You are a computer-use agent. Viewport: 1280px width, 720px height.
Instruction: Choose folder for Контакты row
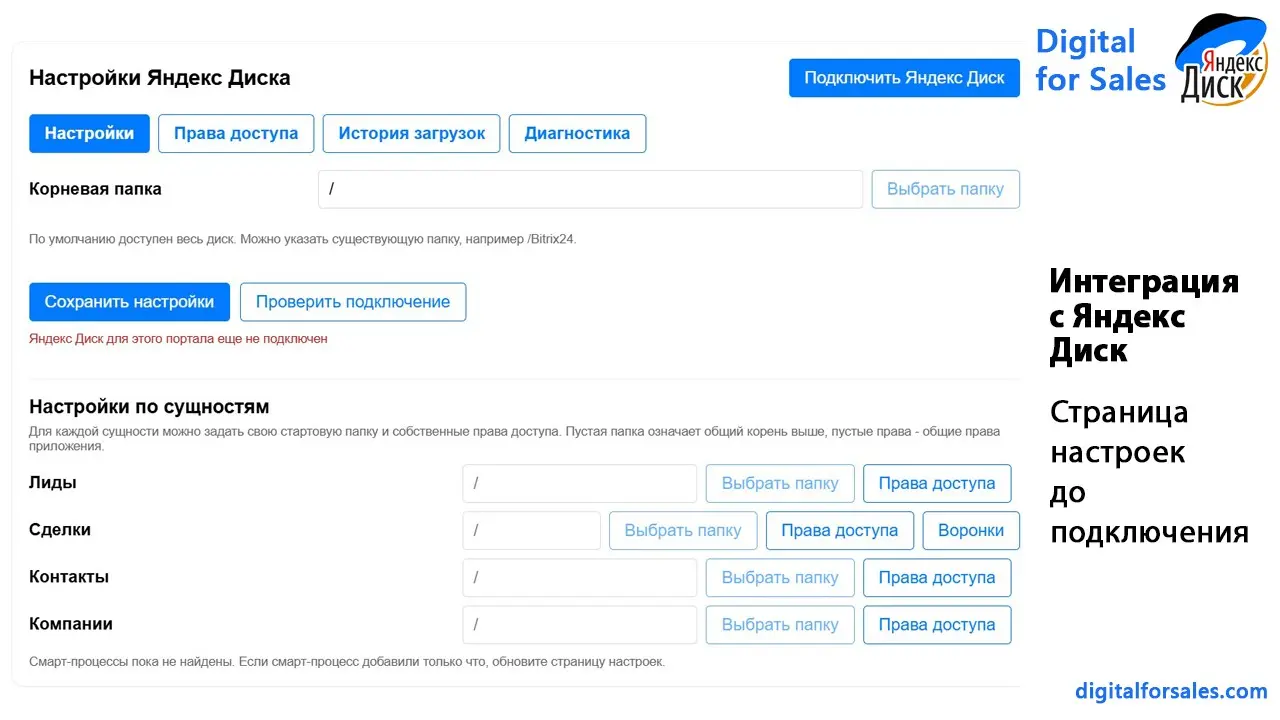[780, 578]
